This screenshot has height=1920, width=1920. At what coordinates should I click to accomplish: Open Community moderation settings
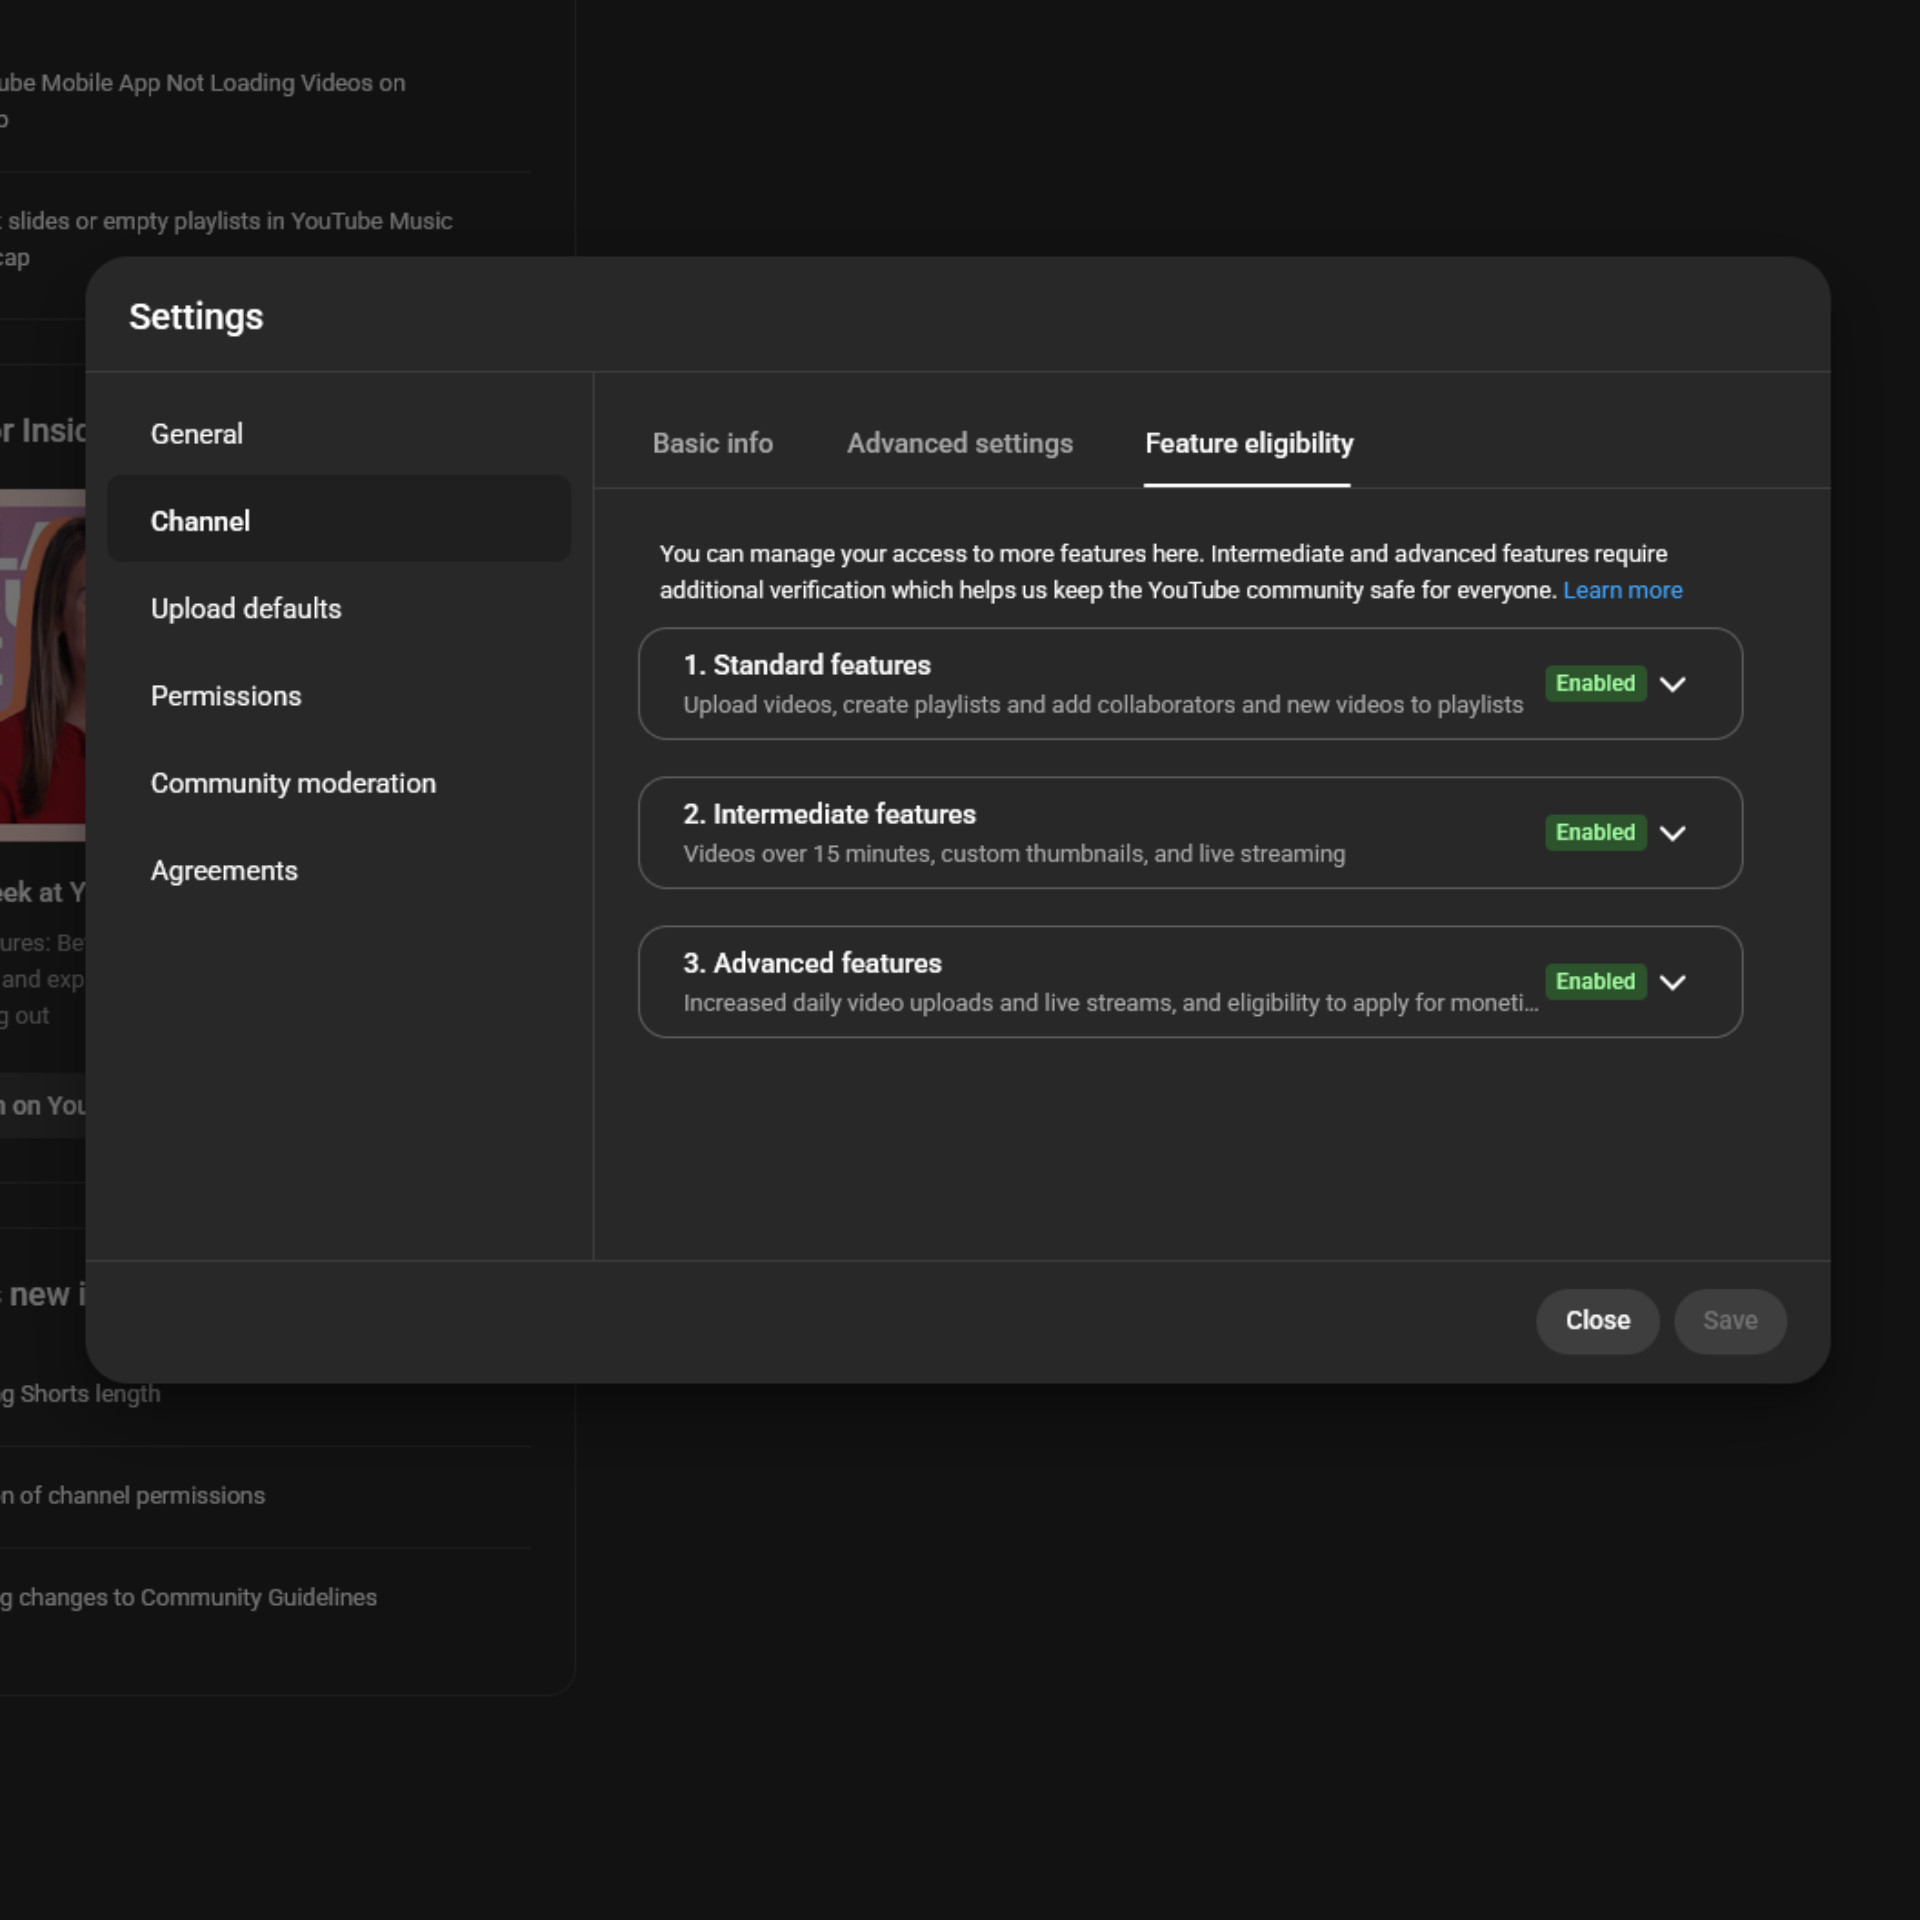coord(293,783)
